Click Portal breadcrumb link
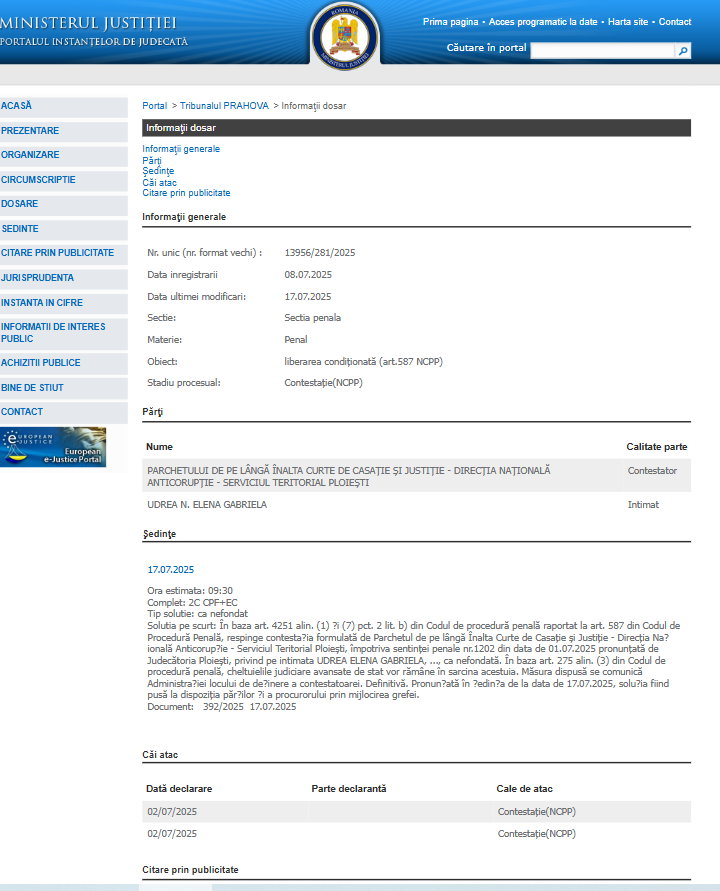This screenshot has height=891, width=720. (155, 106)
